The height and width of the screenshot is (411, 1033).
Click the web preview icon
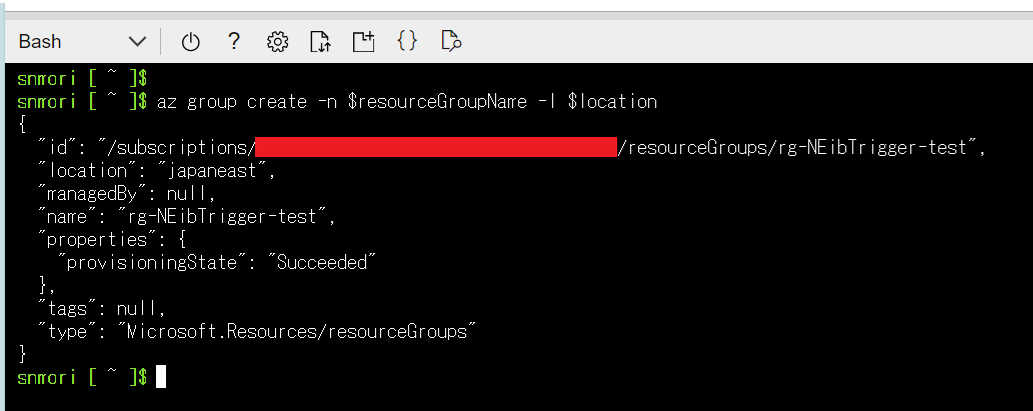[450, 41]
